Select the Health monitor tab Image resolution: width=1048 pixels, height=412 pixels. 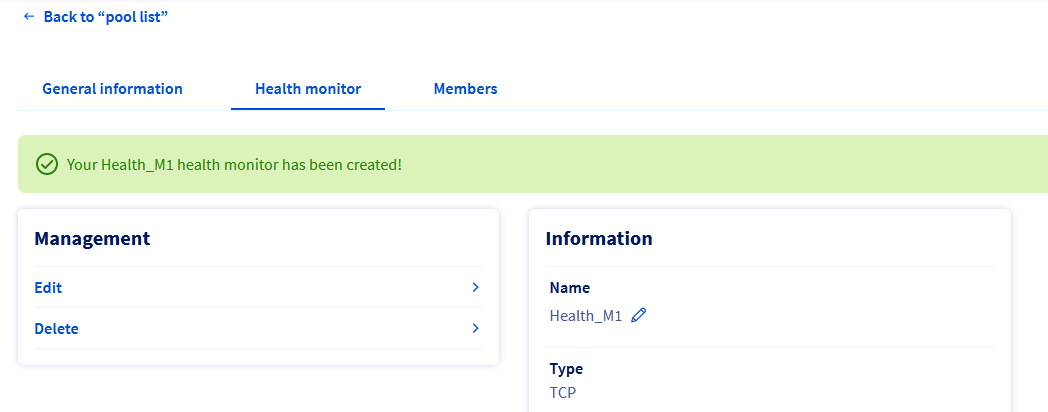pos(308,89)
